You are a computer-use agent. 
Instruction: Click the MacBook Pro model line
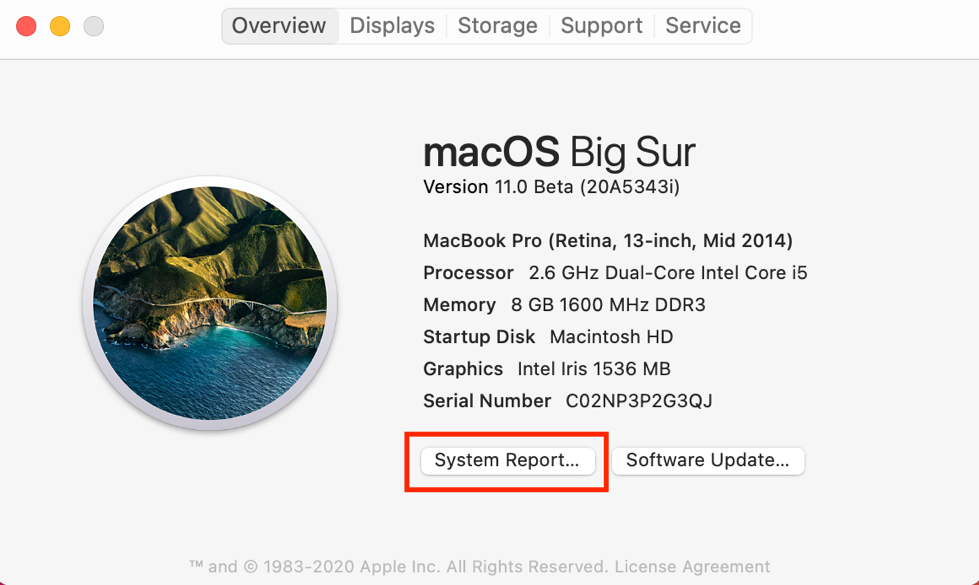pyautogui.click(x=608, y=241)
